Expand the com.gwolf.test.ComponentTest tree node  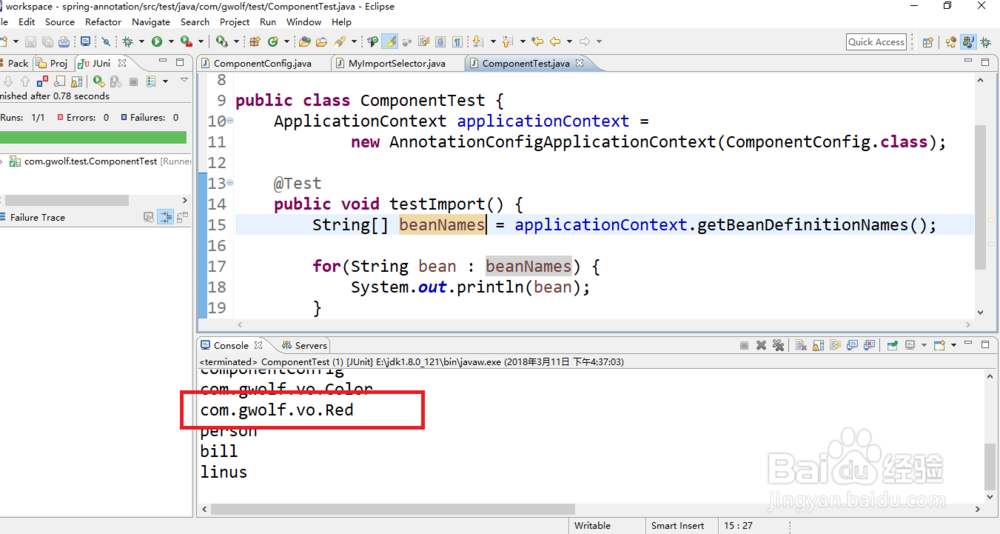point(2,162)
